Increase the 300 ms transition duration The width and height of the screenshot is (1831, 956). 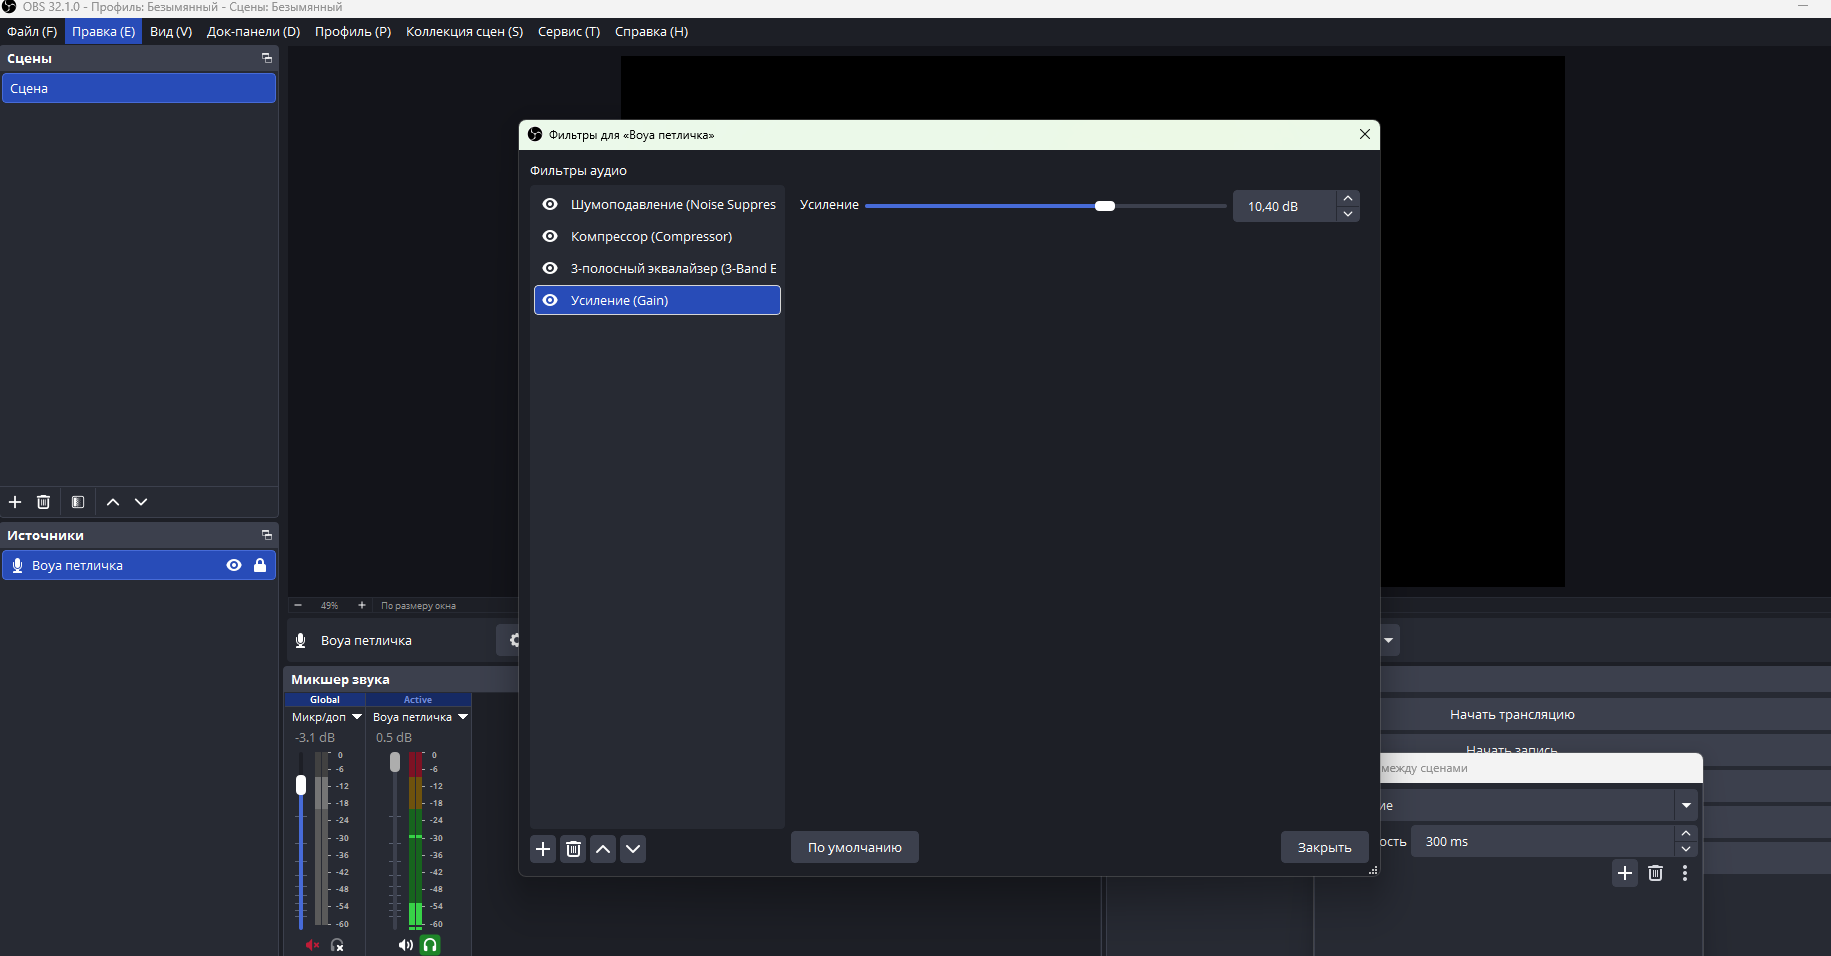coord(1686,833)
